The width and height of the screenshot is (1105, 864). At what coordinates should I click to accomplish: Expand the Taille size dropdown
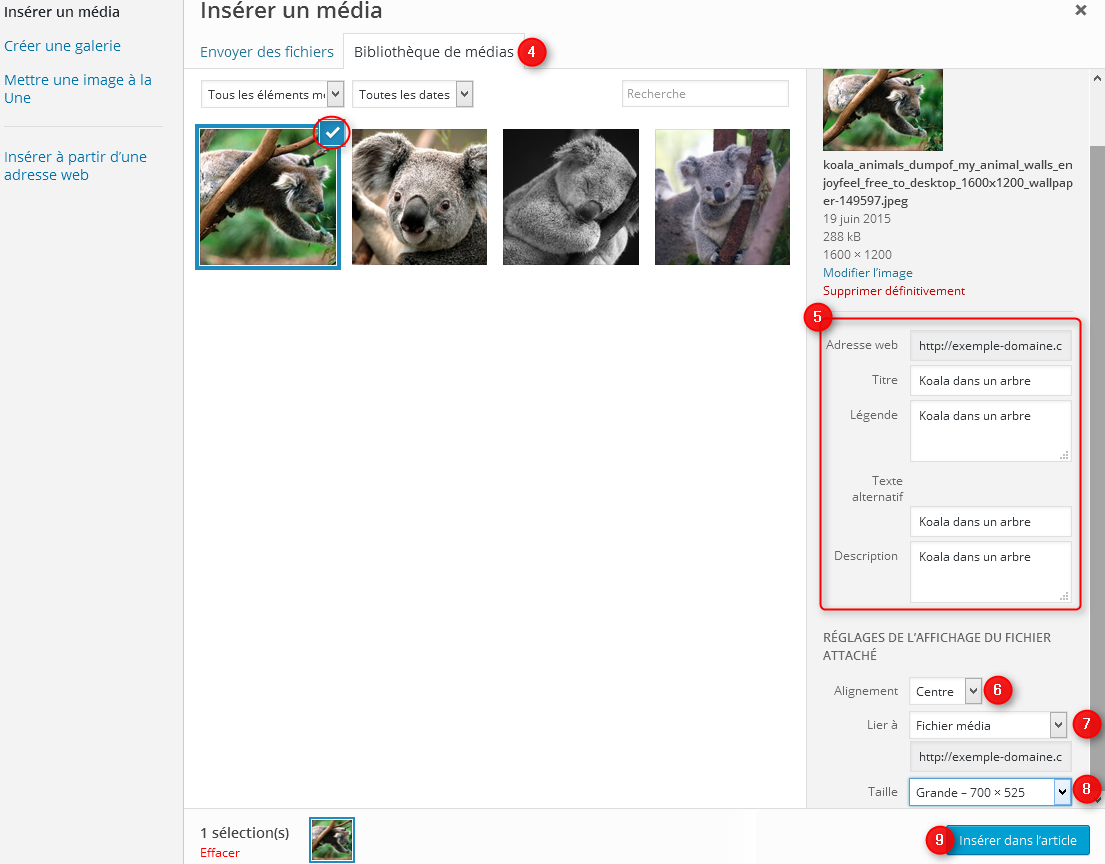point(989,792)
